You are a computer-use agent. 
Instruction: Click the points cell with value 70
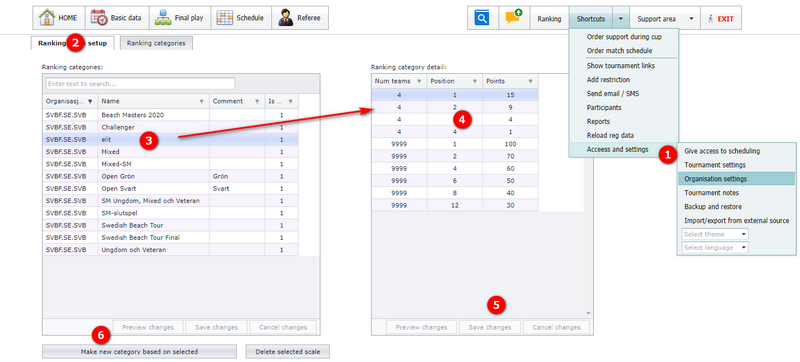(510, 157)
